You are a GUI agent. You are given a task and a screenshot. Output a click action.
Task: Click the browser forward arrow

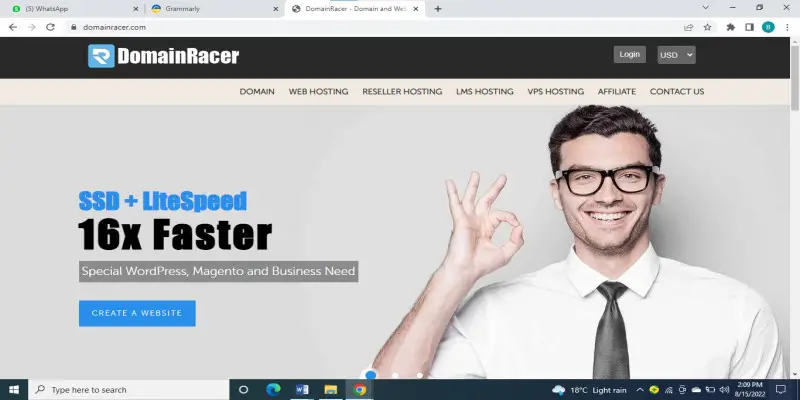coord(32,27)
